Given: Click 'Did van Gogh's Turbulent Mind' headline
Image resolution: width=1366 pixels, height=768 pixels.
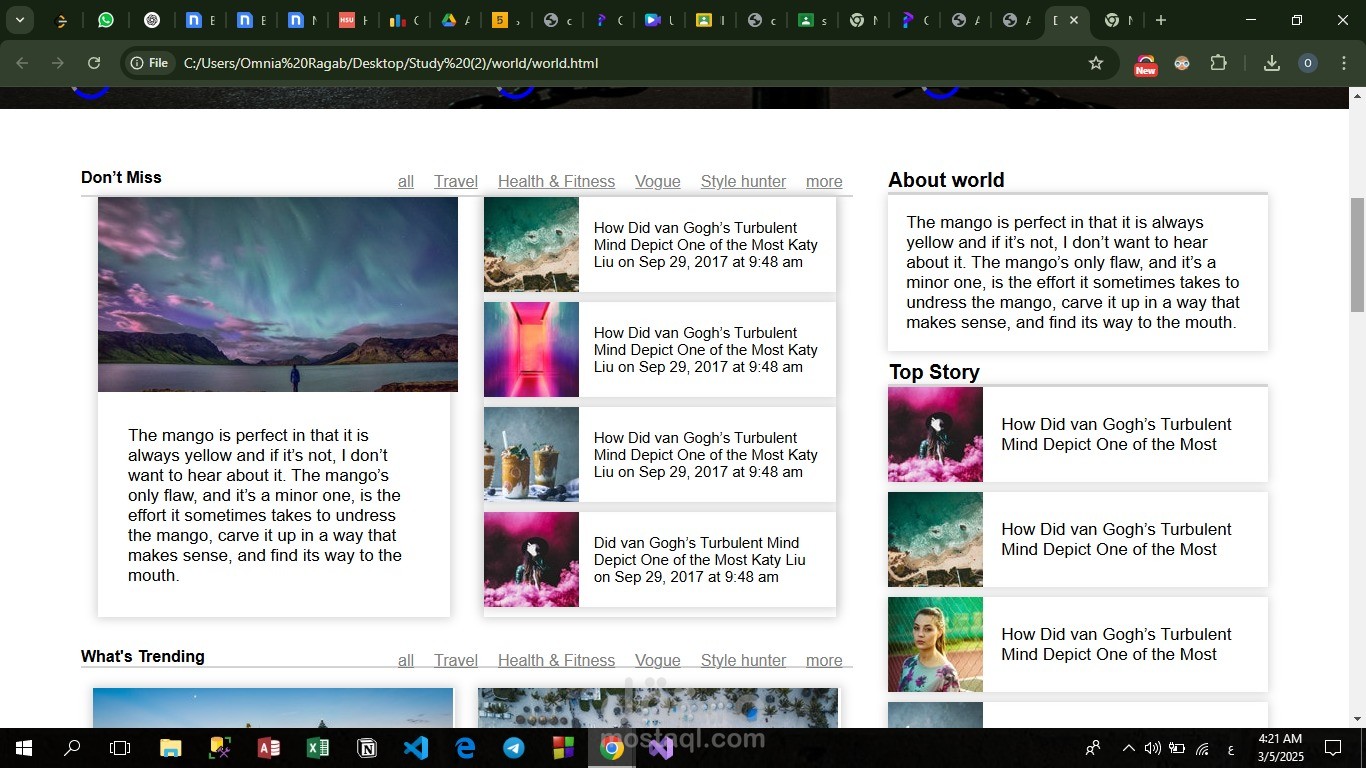Looking at the screenshot, I should [699, 559].
